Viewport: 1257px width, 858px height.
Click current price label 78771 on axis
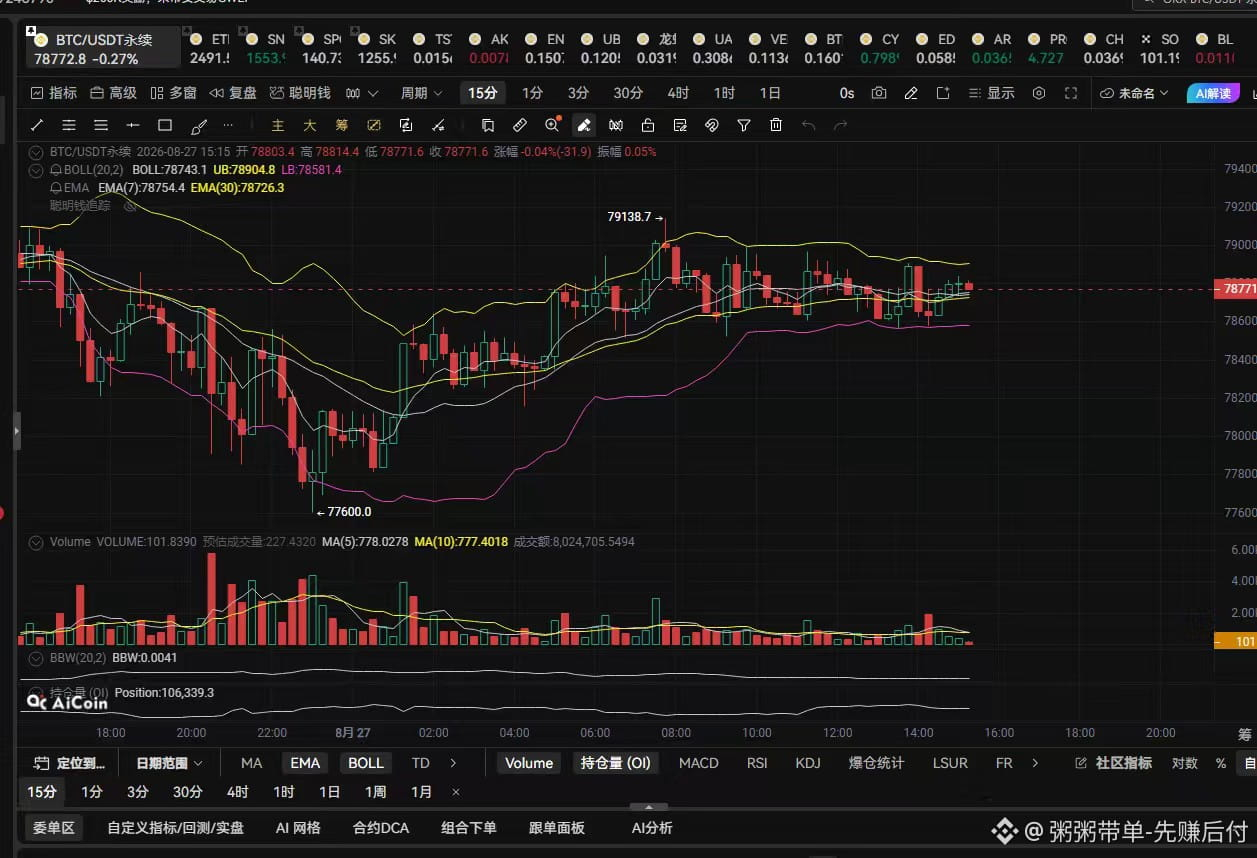pos(1234,288)
